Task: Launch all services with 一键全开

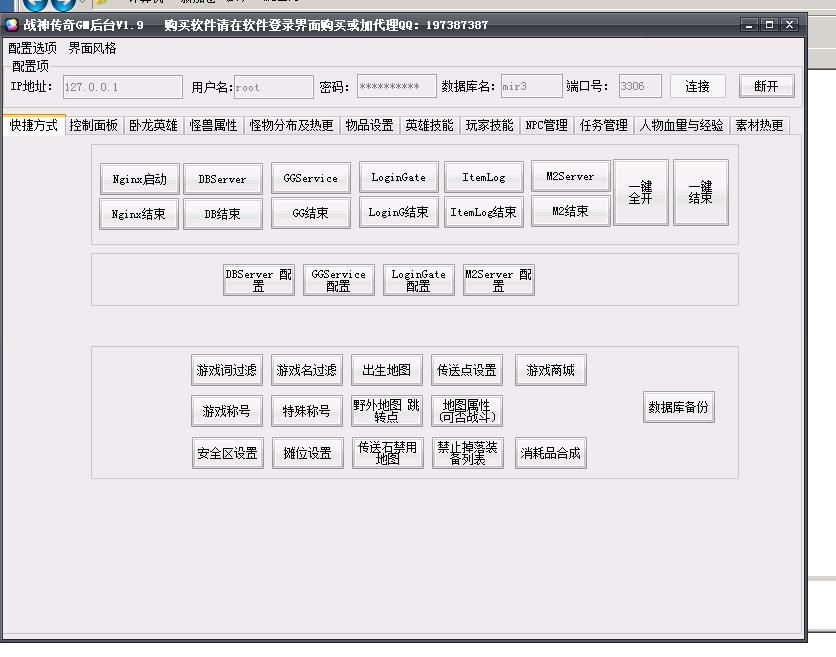Action: pos(640,193)
